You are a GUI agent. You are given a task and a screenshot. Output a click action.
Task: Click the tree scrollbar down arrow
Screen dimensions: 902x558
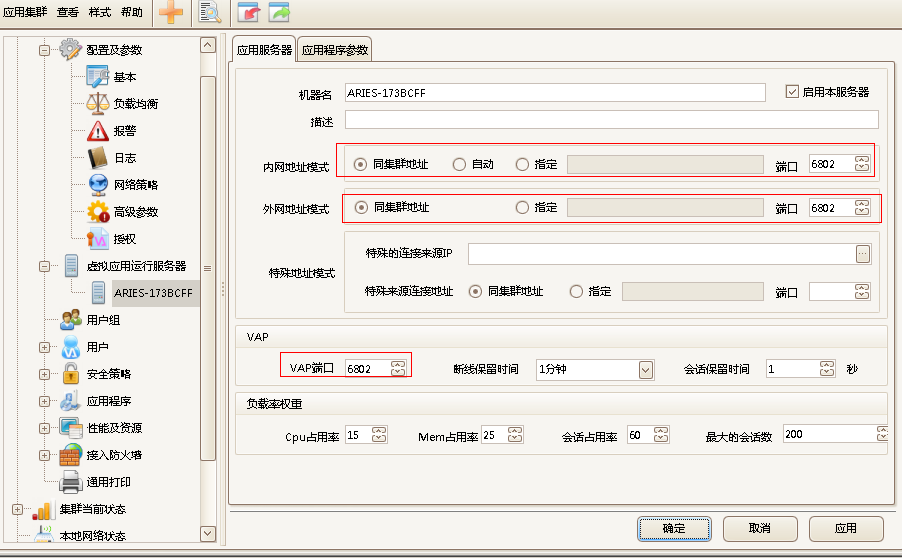click(208, 533)
